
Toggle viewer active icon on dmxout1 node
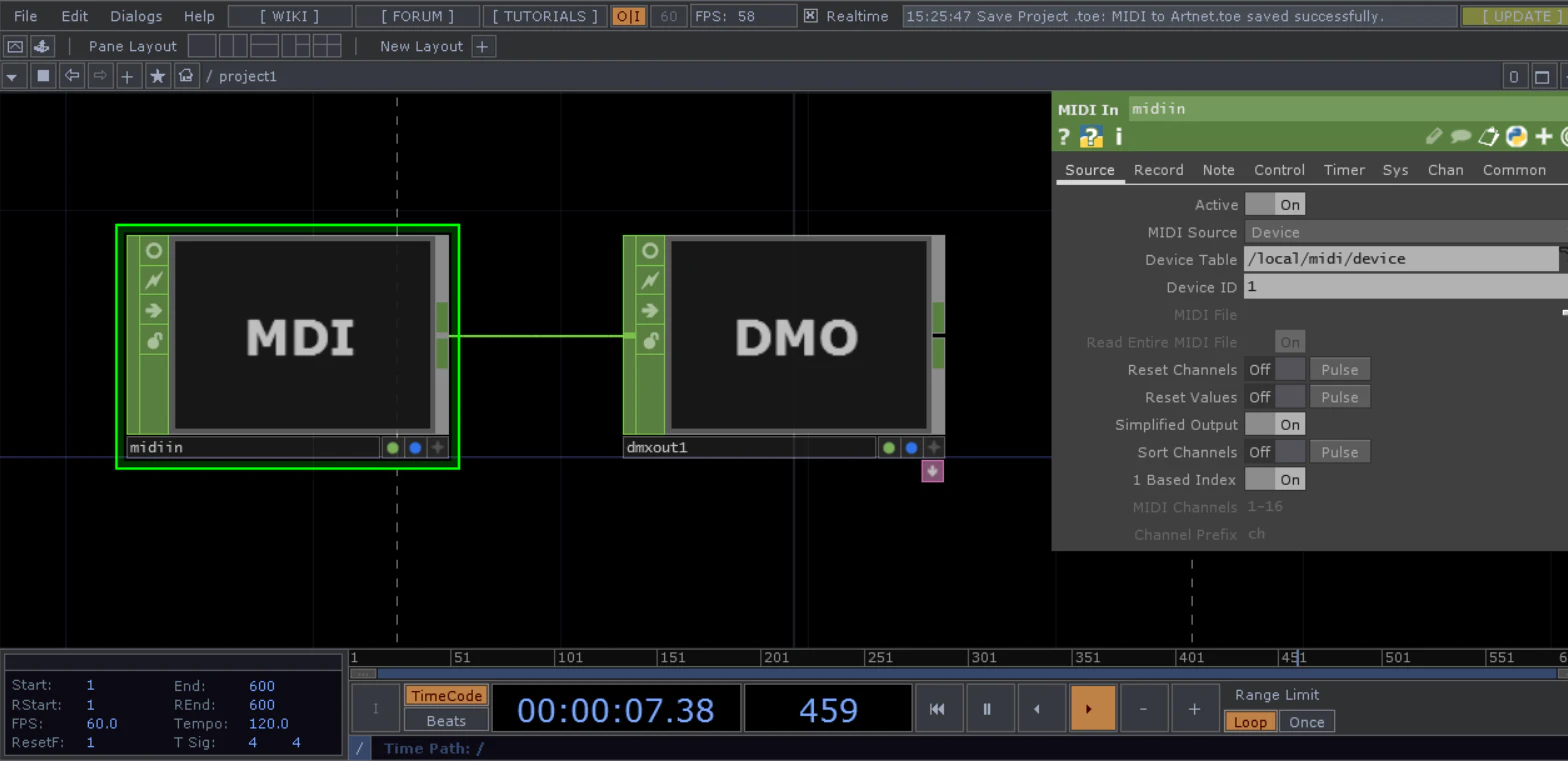coord(650,250)
